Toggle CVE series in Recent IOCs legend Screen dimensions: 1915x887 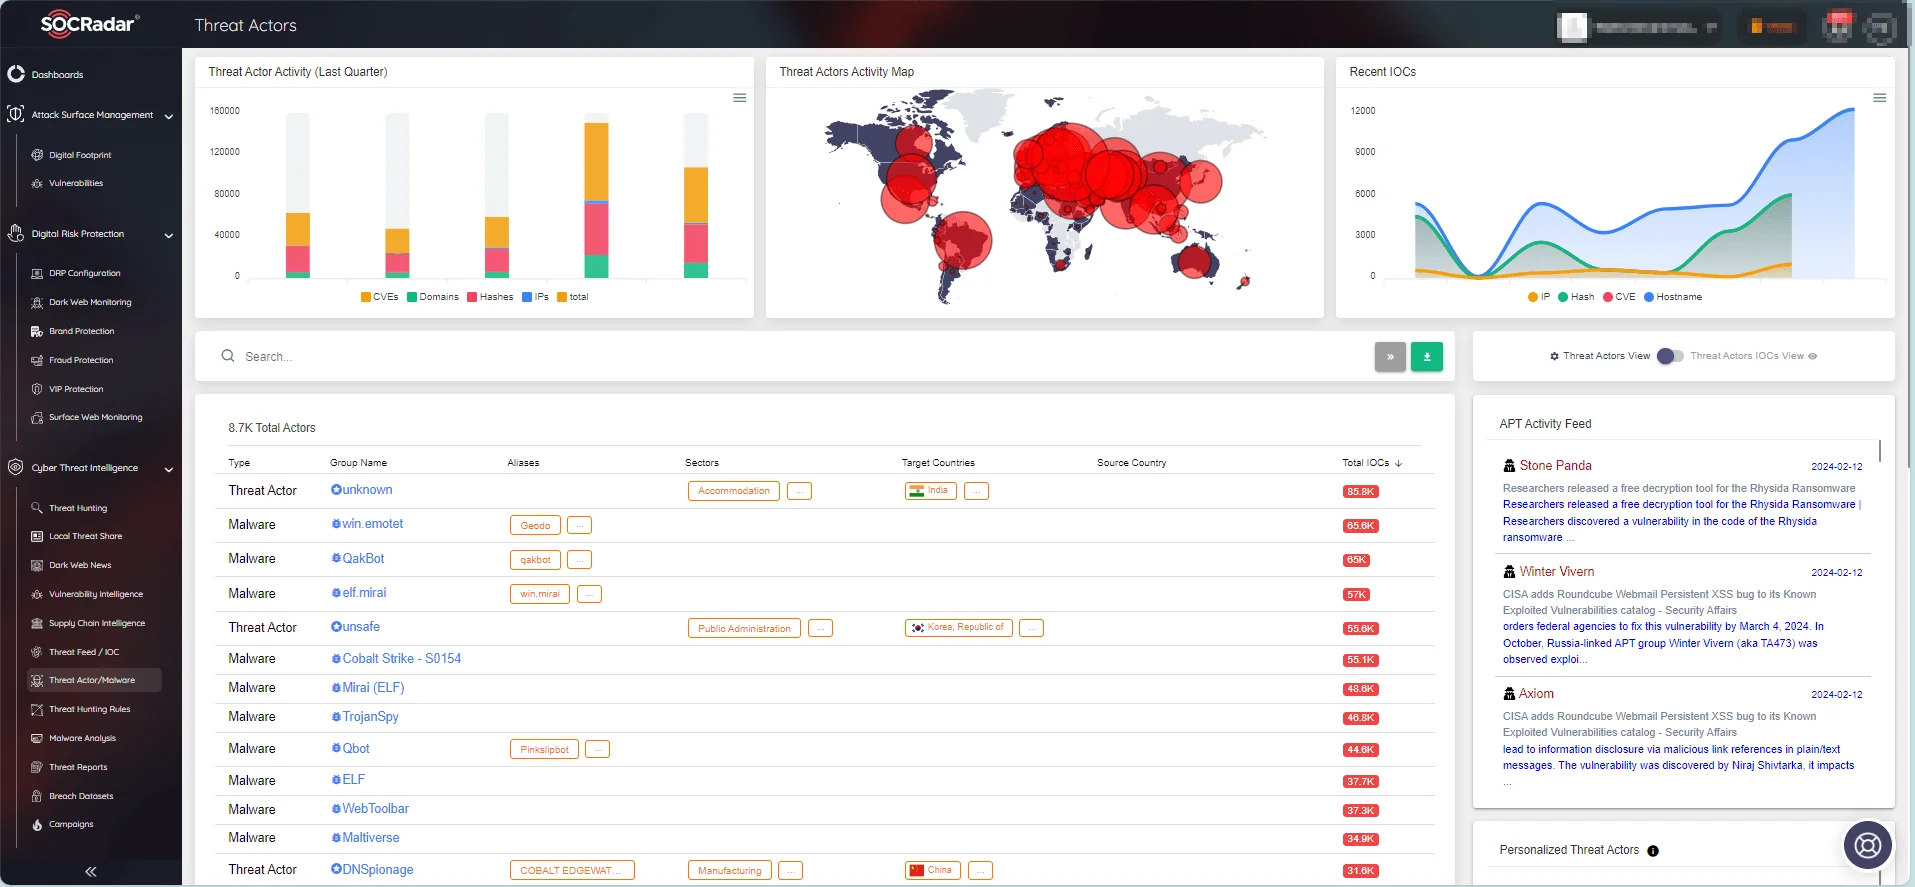[1619, 297]
